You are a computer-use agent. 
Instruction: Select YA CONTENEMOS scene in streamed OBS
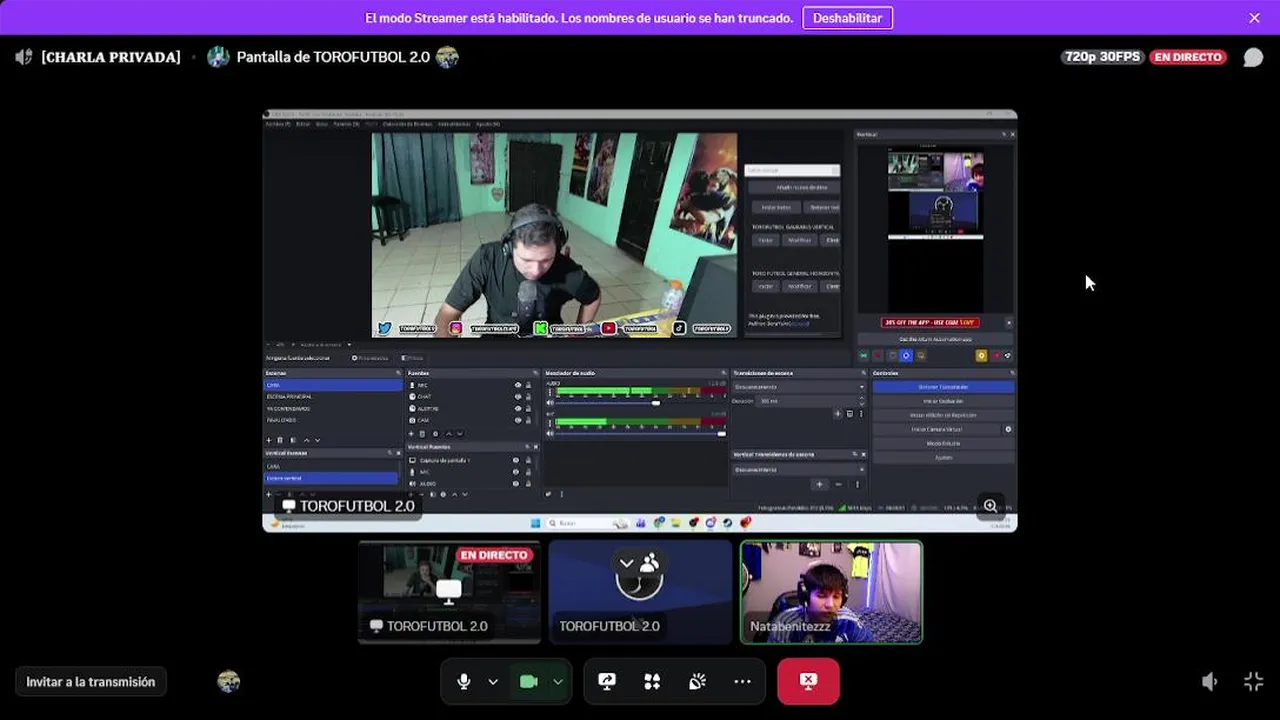(x=333, y=409)
